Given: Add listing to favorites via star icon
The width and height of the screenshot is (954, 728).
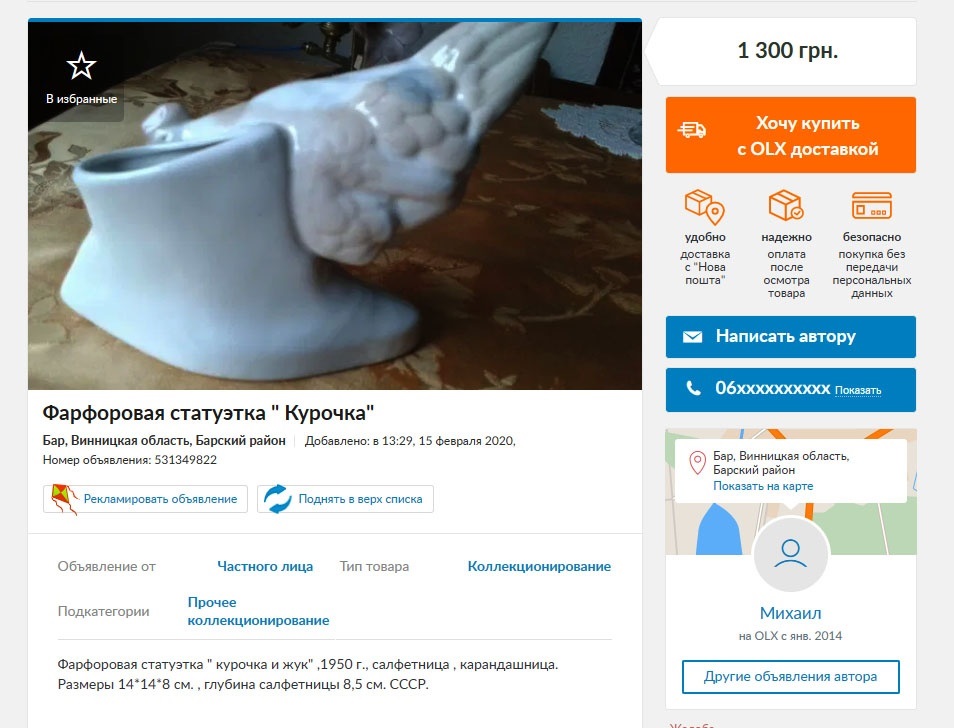Looking at the screenshot, I should point(82,66).
